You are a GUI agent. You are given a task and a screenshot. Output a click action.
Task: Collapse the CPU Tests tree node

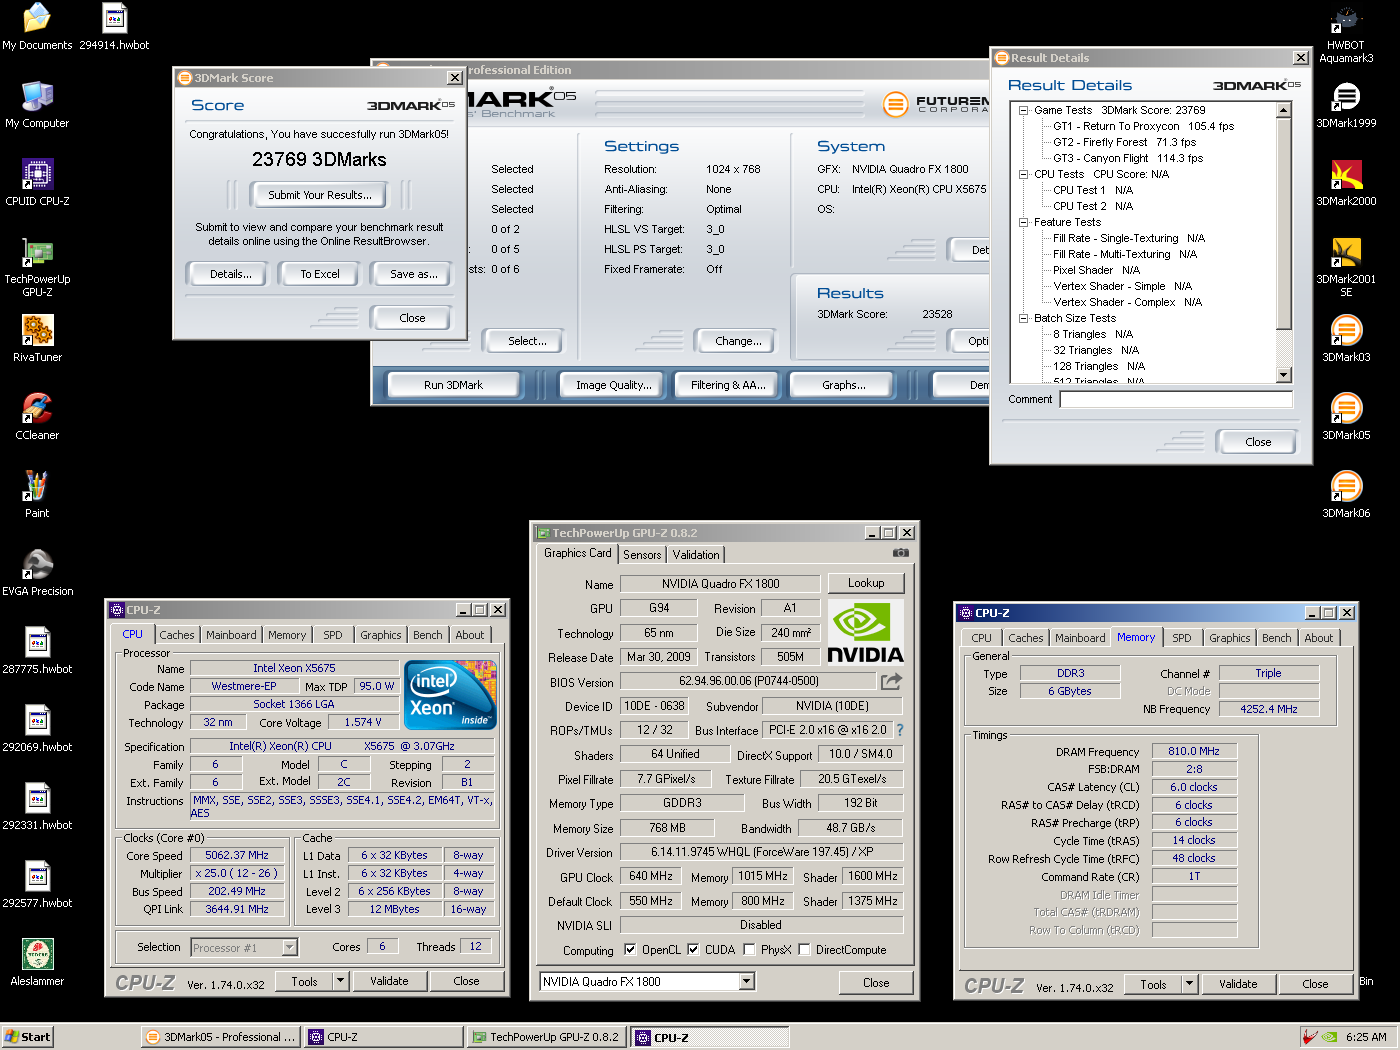point(1023,174)
